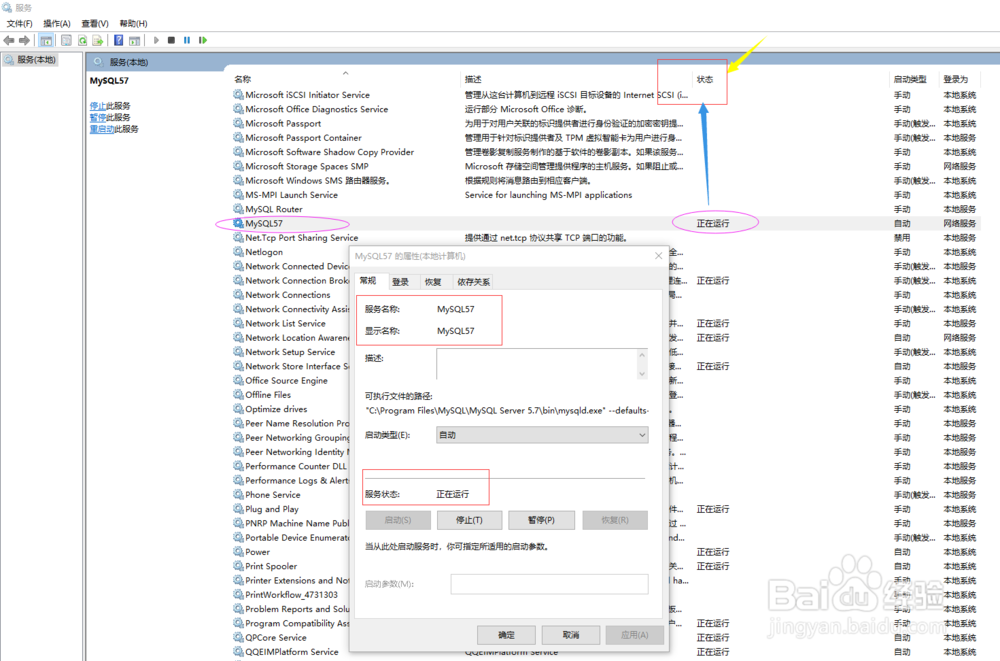
Task: Close the MySQL57 properties dialog
Action: [658, 256]
